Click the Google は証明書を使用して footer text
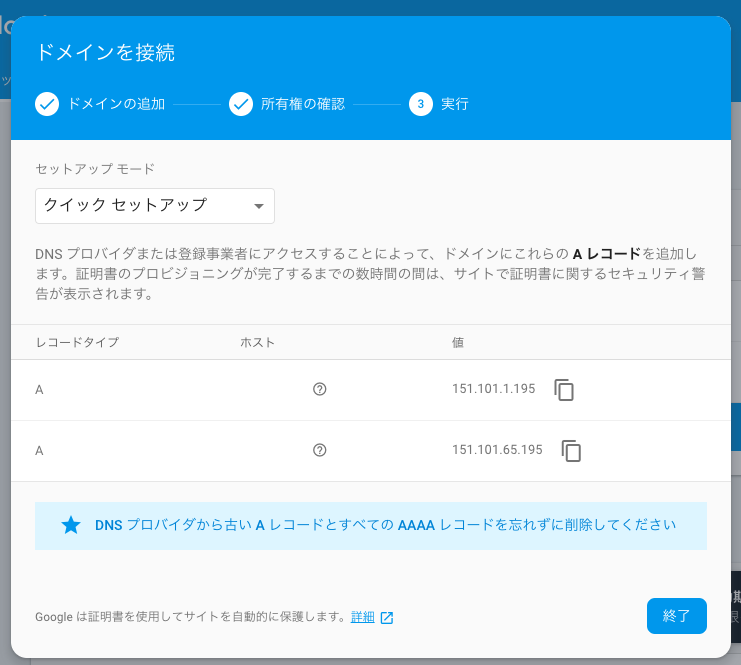This screenshot has height=665, width=741. pos(191,617)
